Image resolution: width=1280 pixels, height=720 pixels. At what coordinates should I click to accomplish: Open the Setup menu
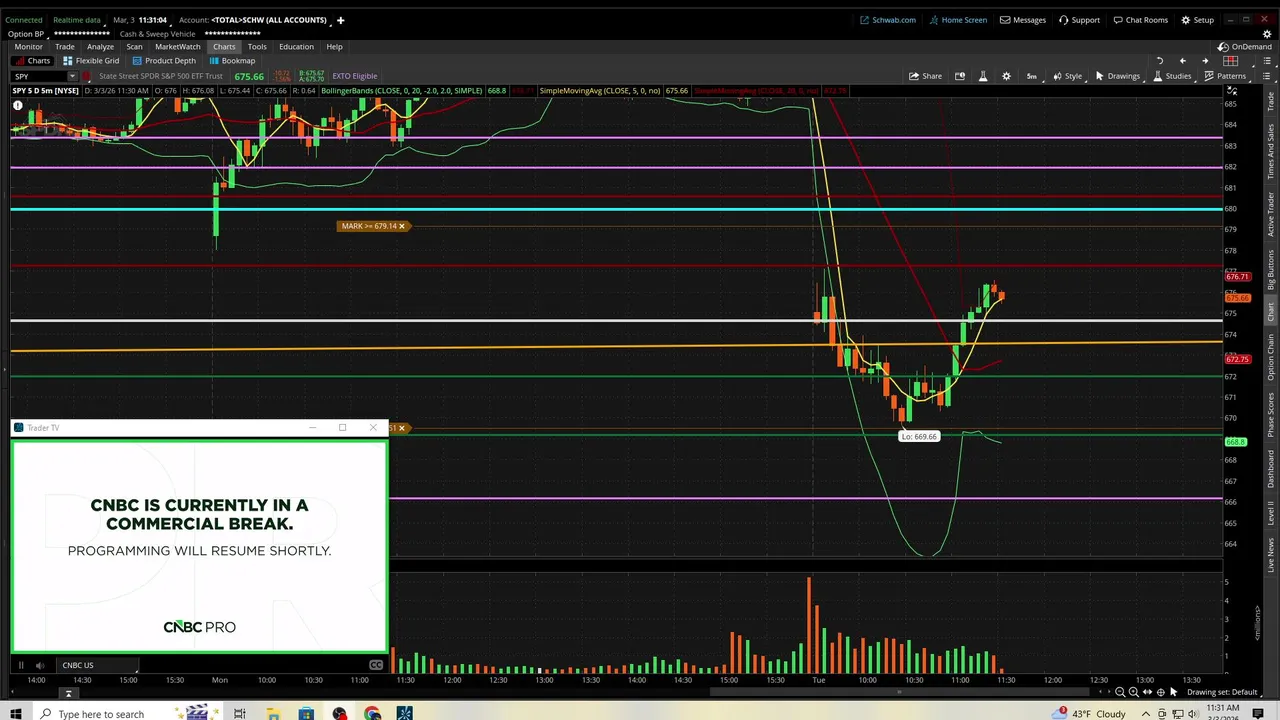coord(1197,20)
